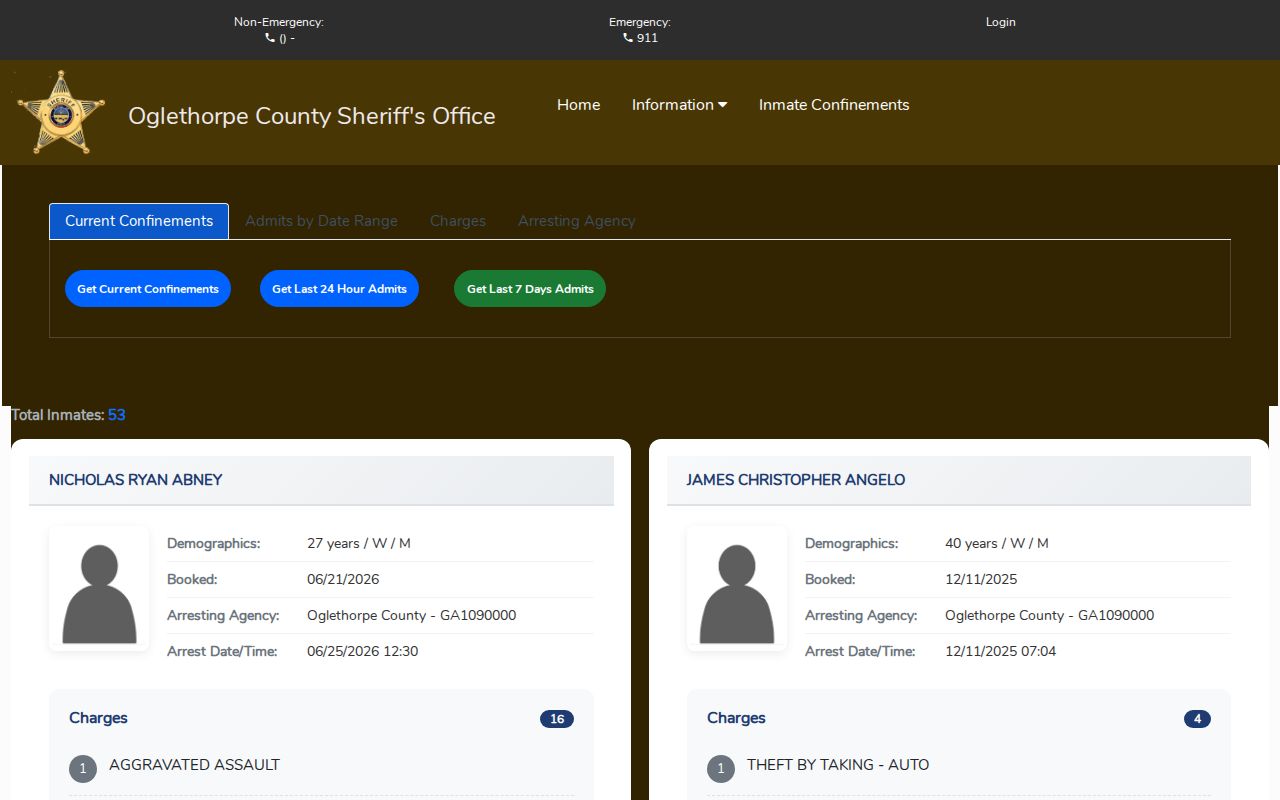
Task: Switch to the Charges tab
Action: coord(458,221)
